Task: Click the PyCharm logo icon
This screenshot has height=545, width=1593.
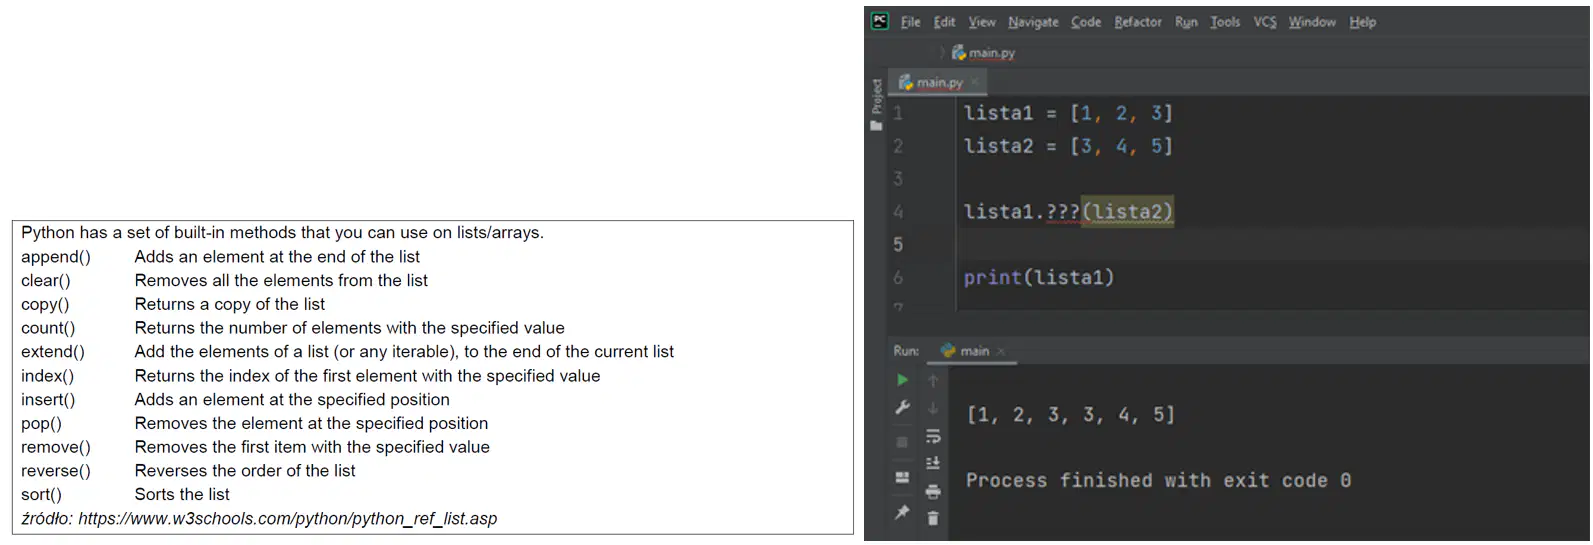Action: click(880, 21)
